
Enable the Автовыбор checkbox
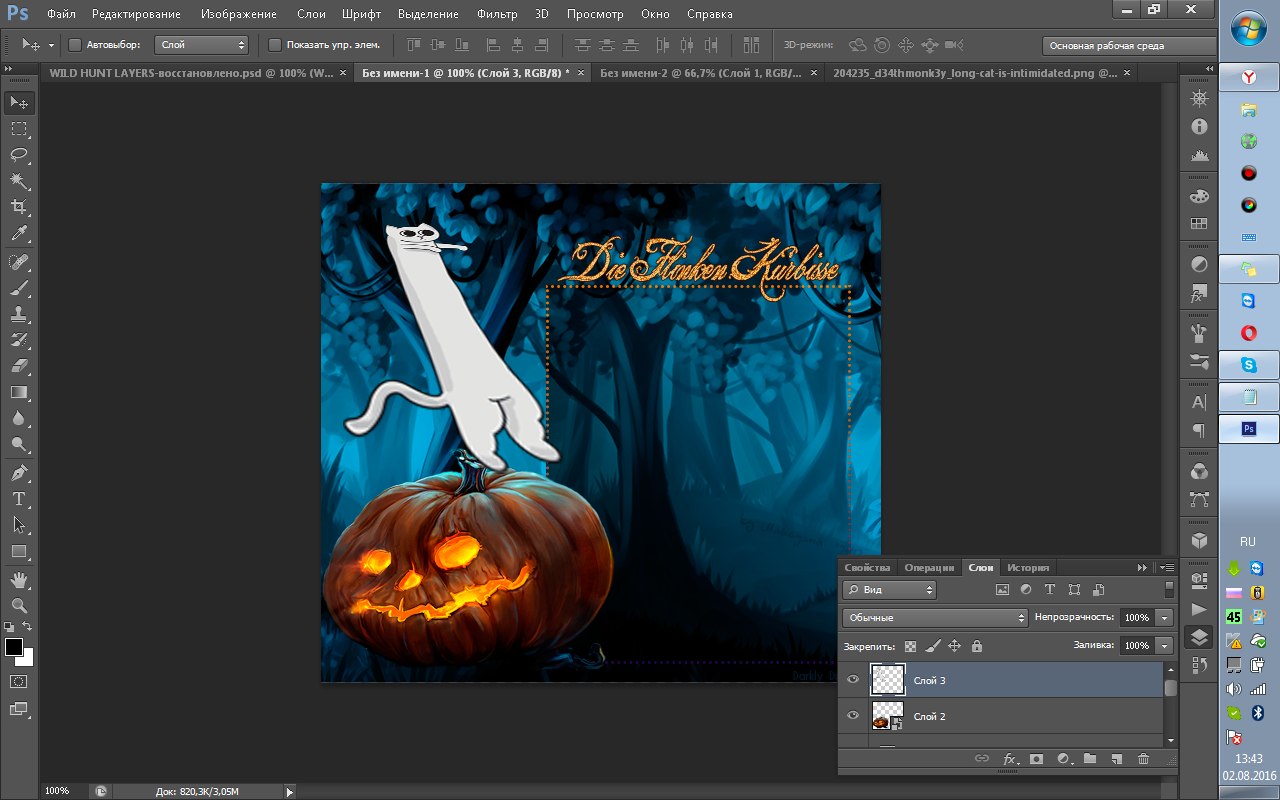pyautogui.click(x=74, y=45)
